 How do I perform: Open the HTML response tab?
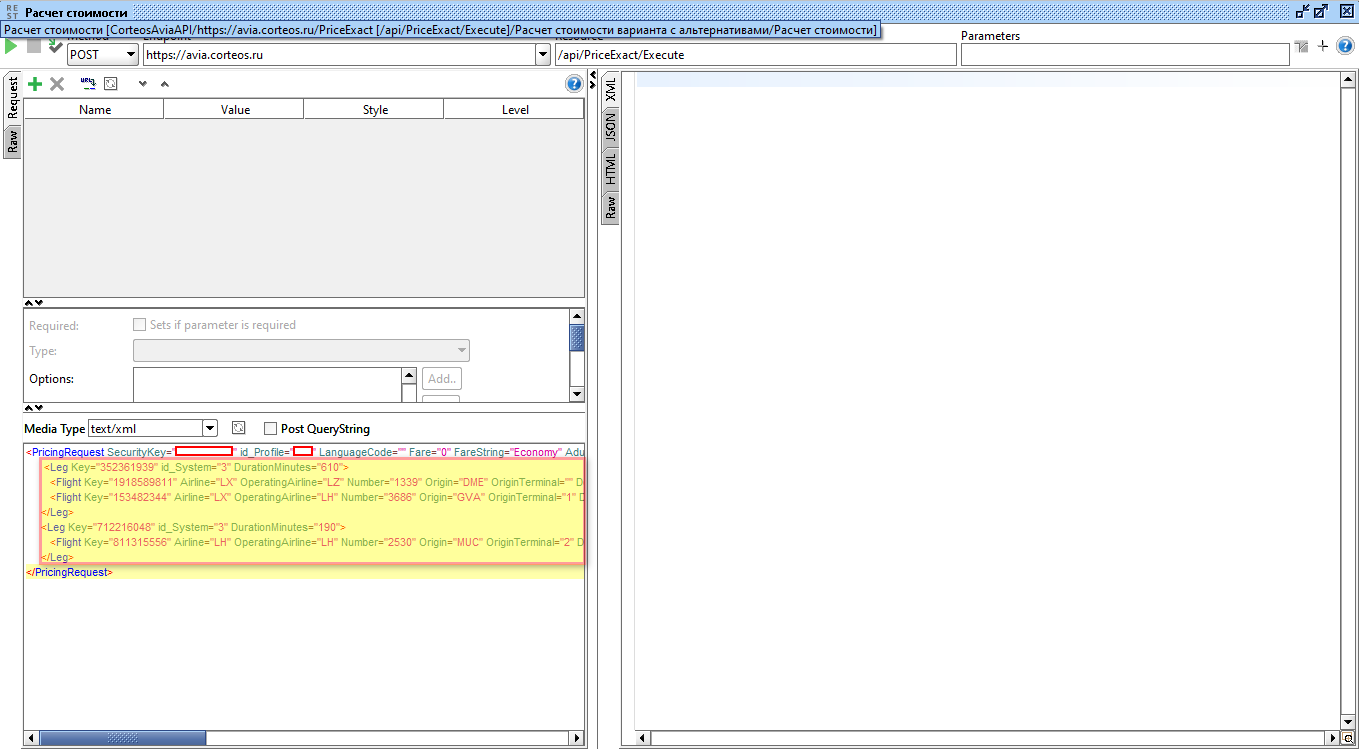[610, 169]
